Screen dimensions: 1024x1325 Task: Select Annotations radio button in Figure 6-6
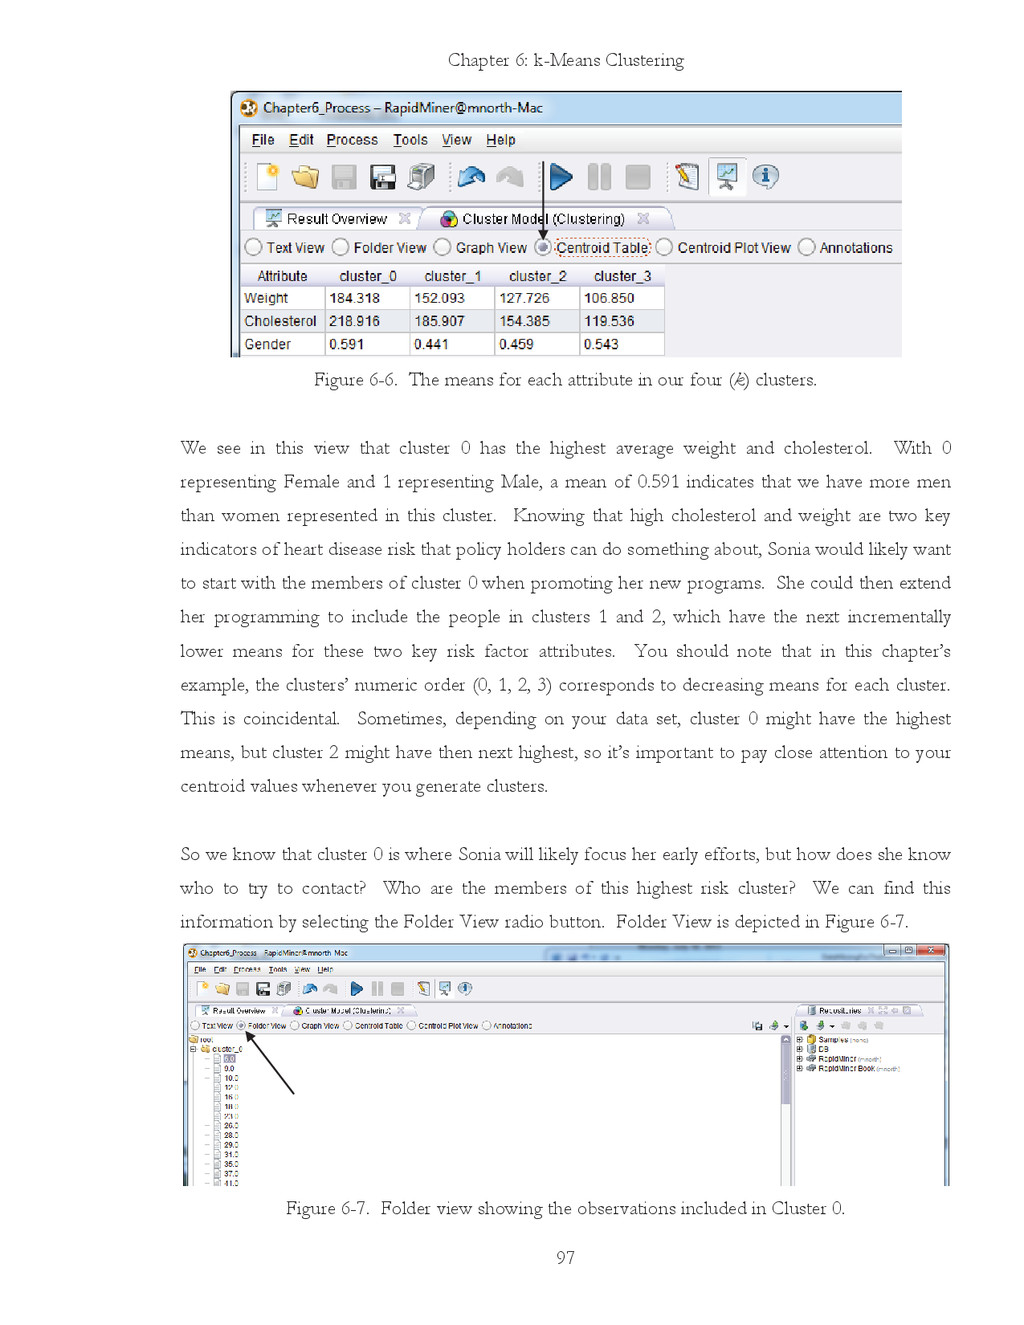click(x=807, y=247)
